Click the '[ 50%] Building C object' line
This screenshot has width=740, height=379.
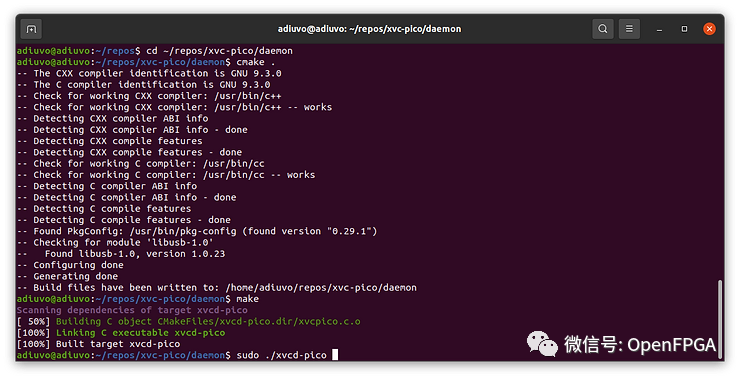point(188,322)
